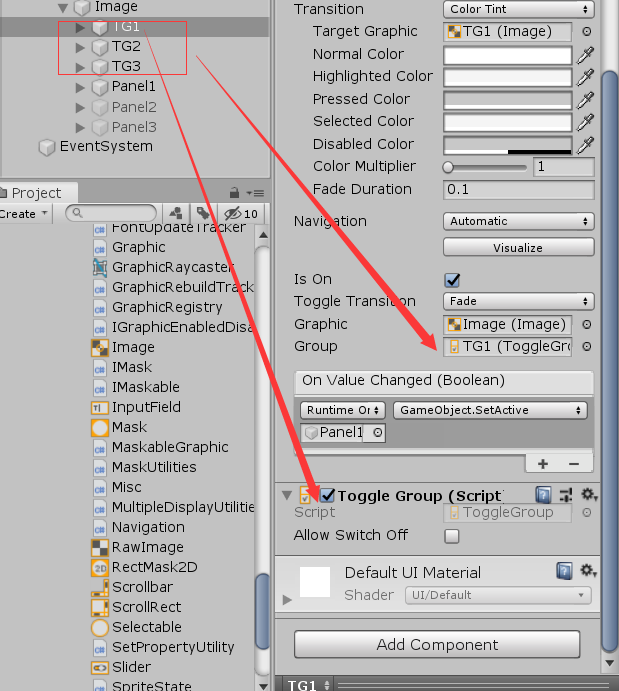Pick Disabled Color with the eyedropper
Screen dimensions: 619x691
(585, 145)
